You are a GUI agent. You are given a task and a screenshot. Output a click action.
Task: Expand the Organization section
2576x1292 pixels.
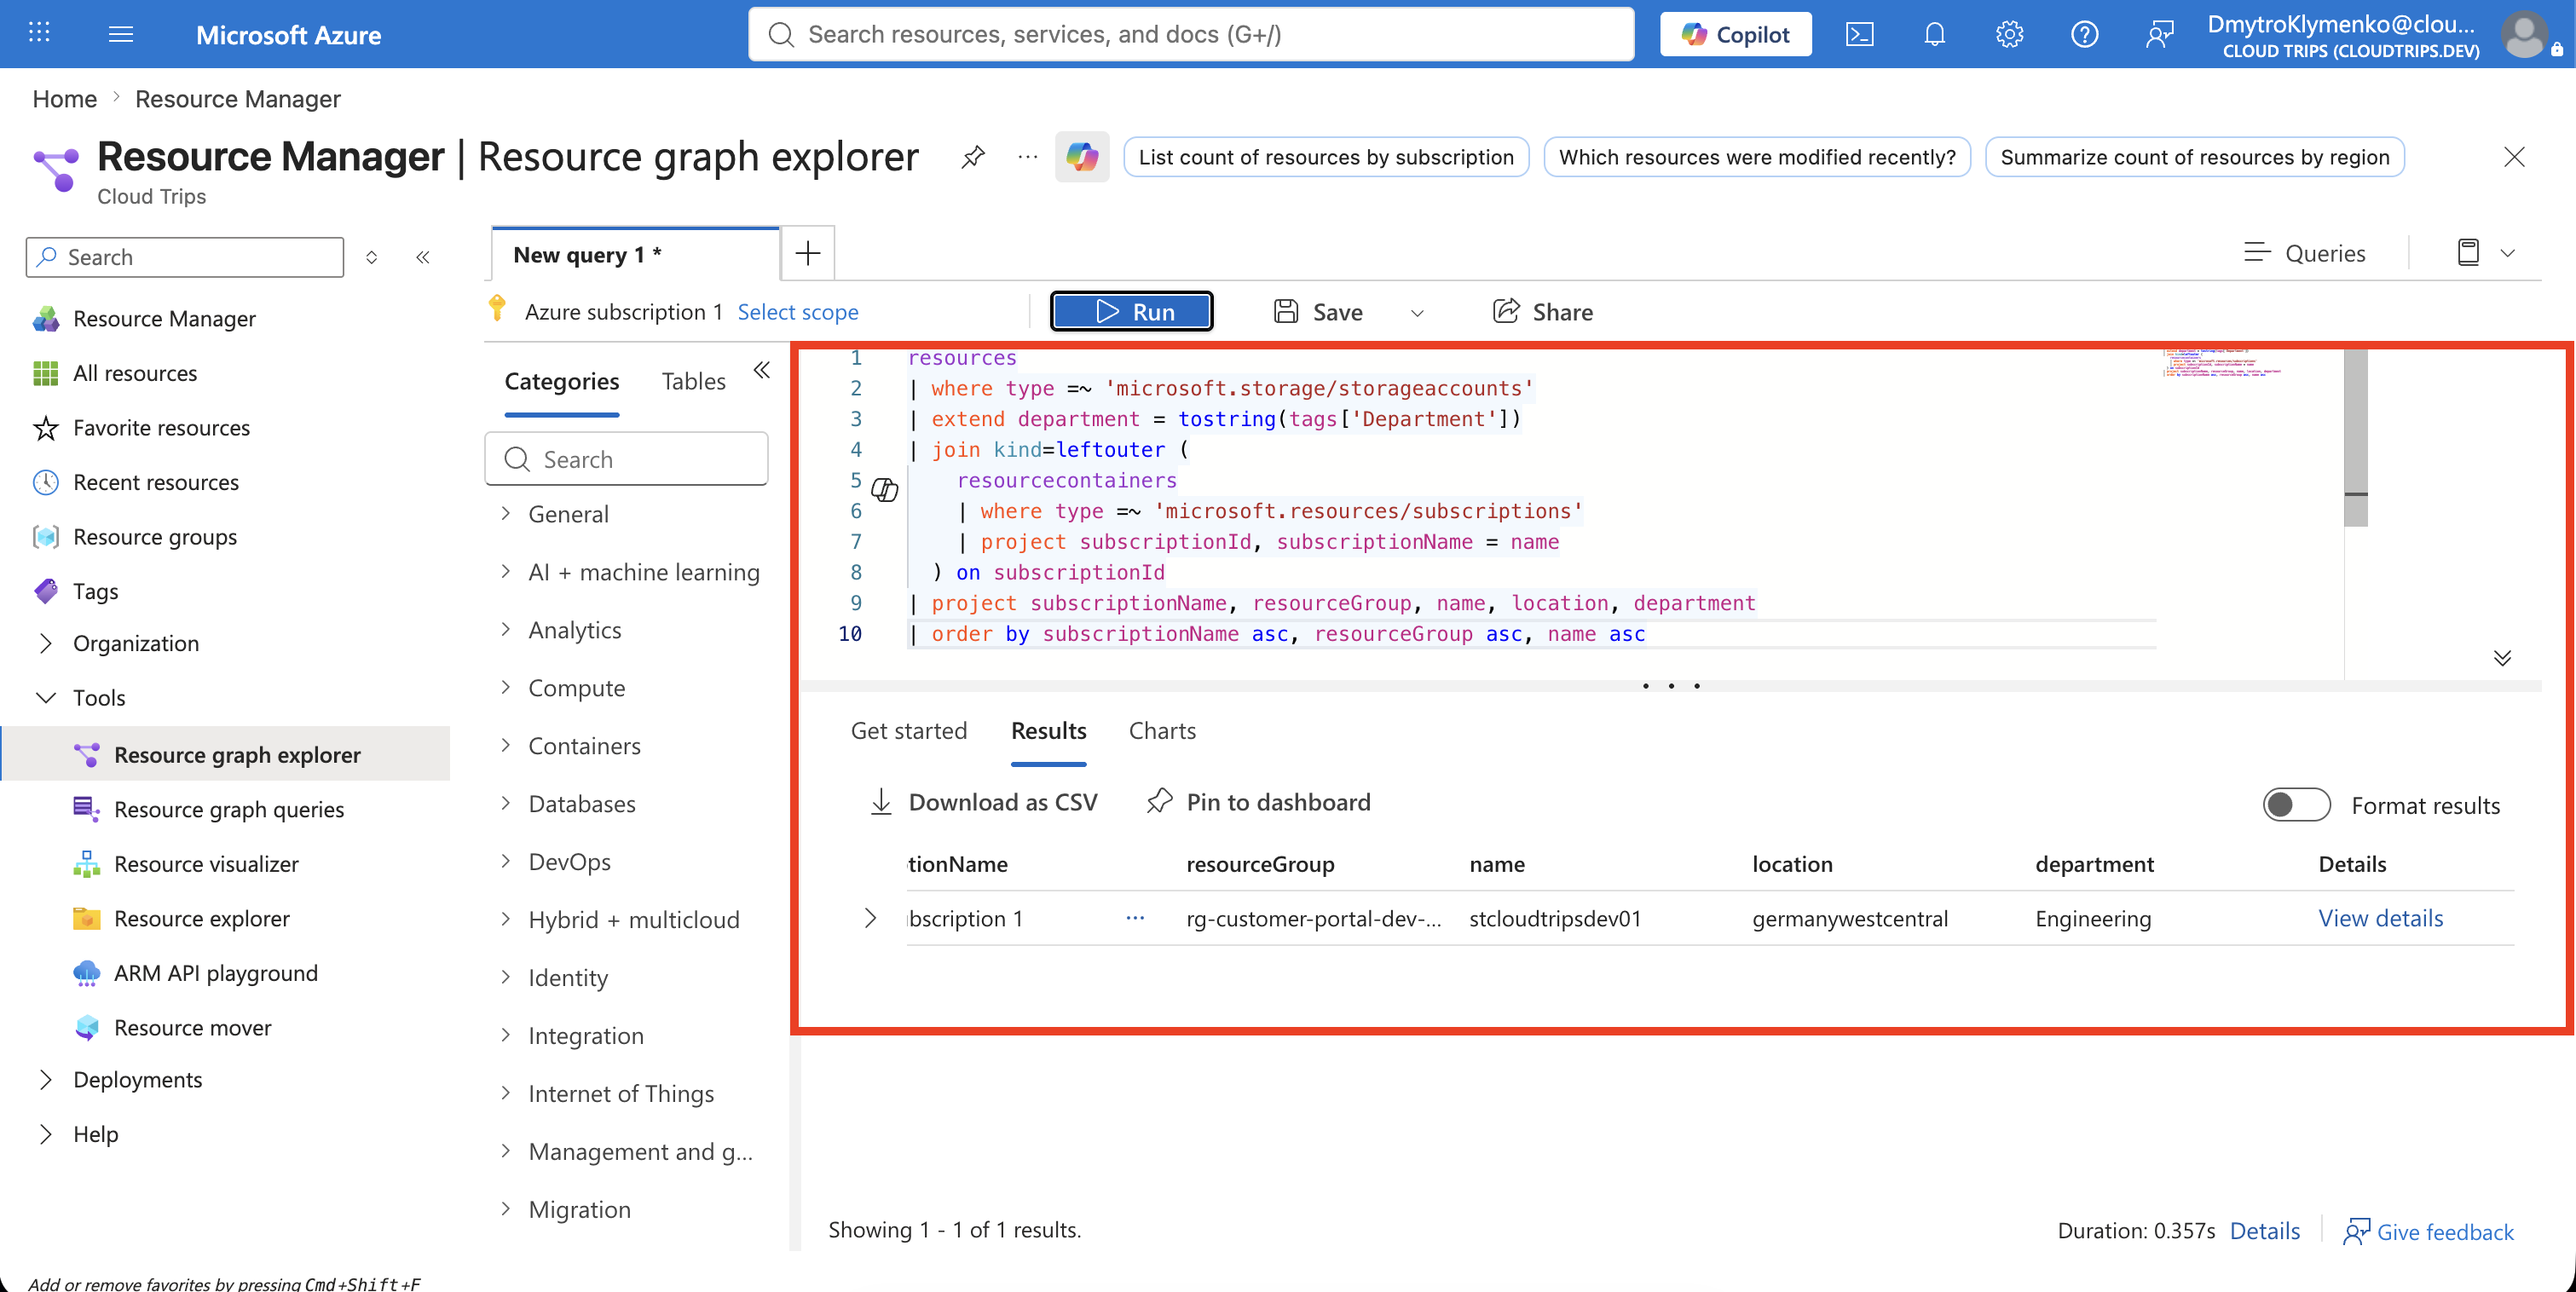point(46,643)
